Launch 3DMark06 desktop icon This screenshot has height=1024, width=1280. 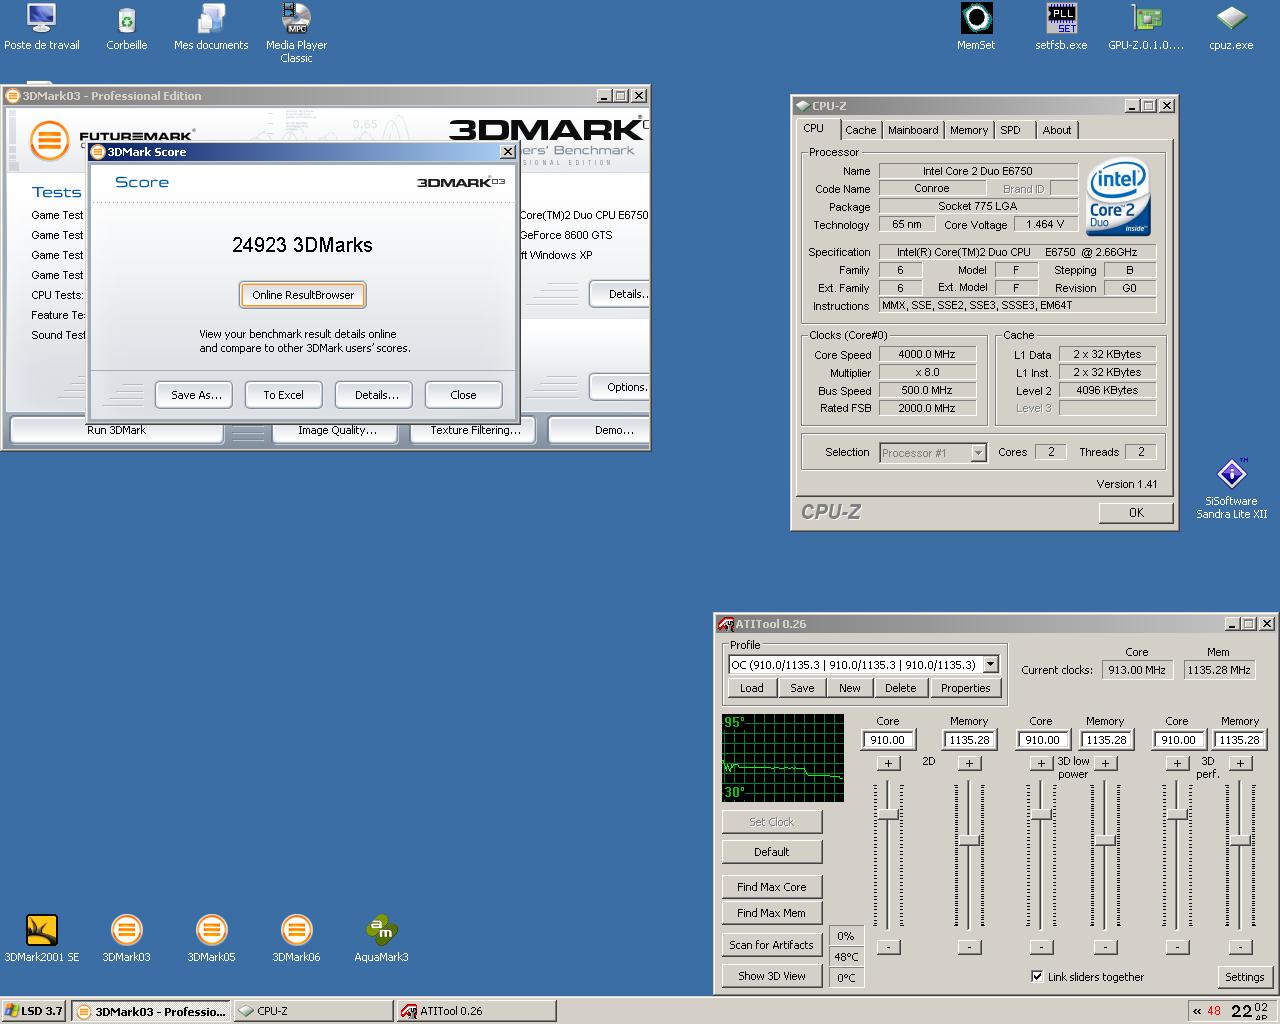point(296,939)
